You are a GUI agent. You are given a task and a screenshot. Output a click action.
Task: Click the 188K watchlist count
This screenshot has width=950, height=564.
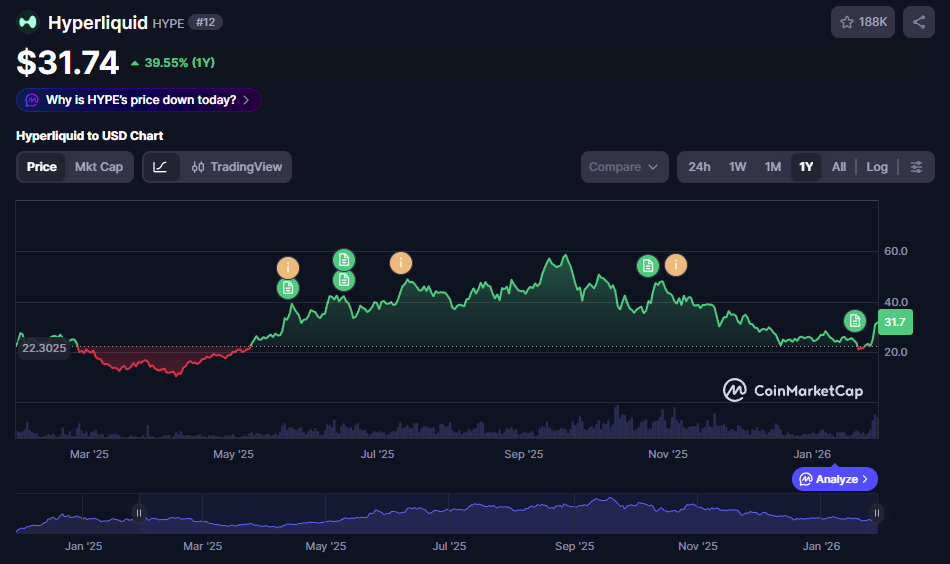872,22
